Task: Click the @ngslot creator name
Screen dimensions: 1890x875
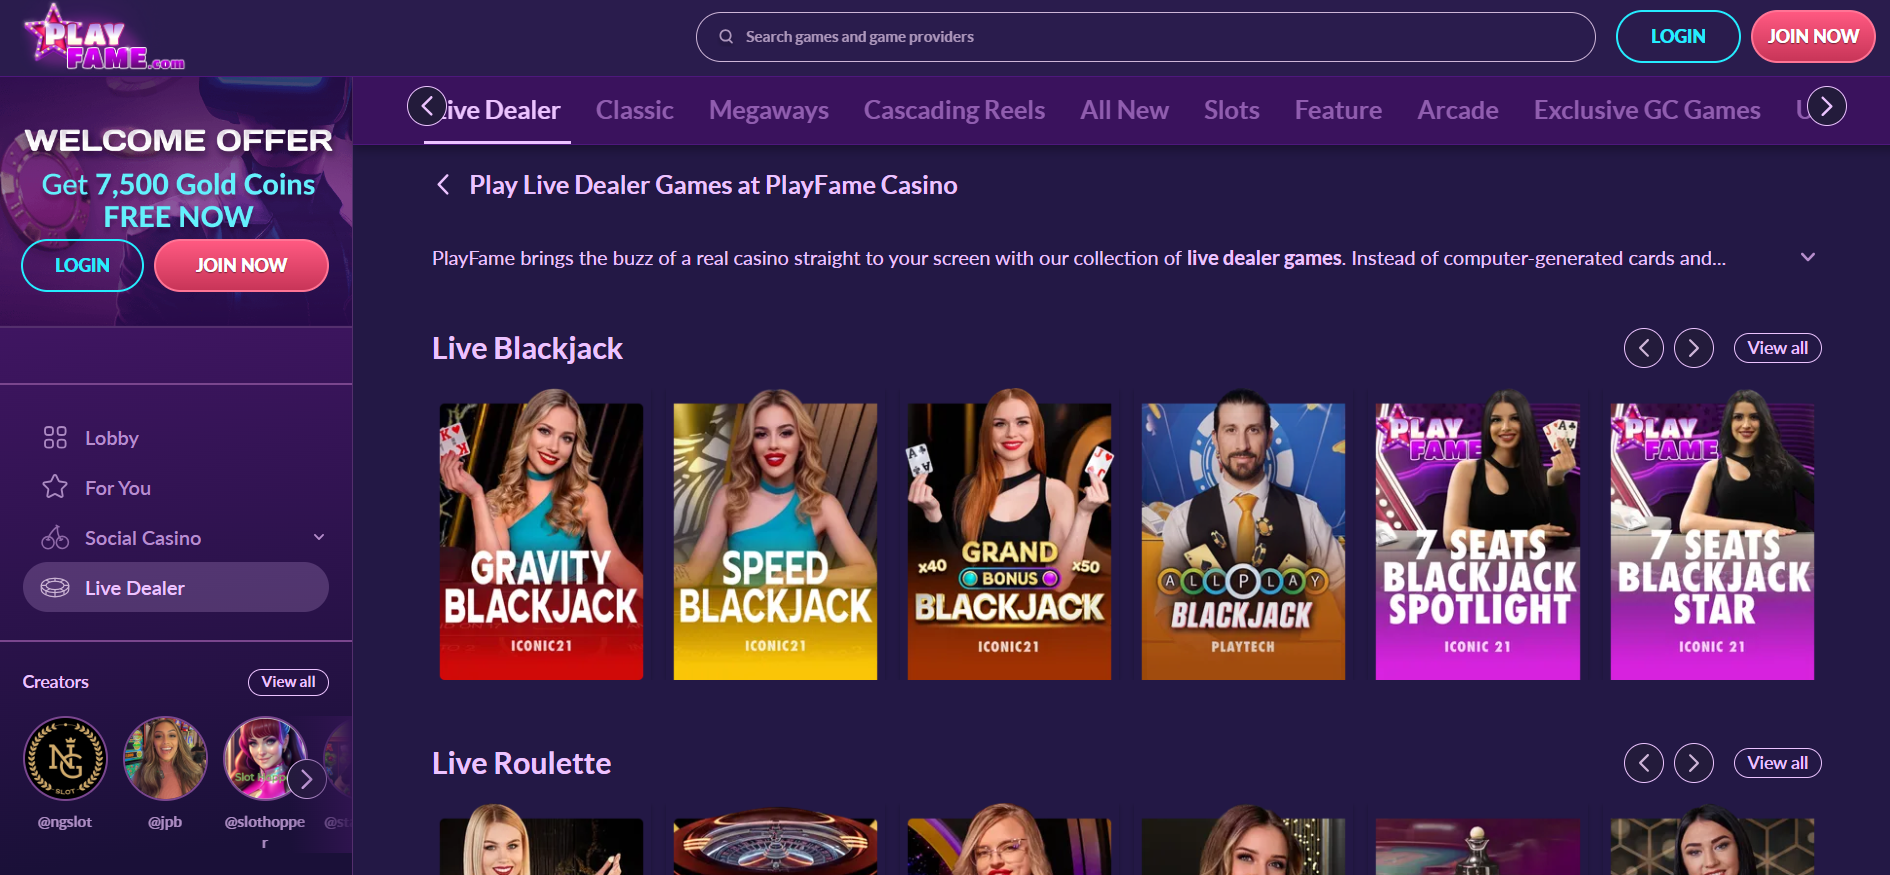Action: tap(65, 822)
